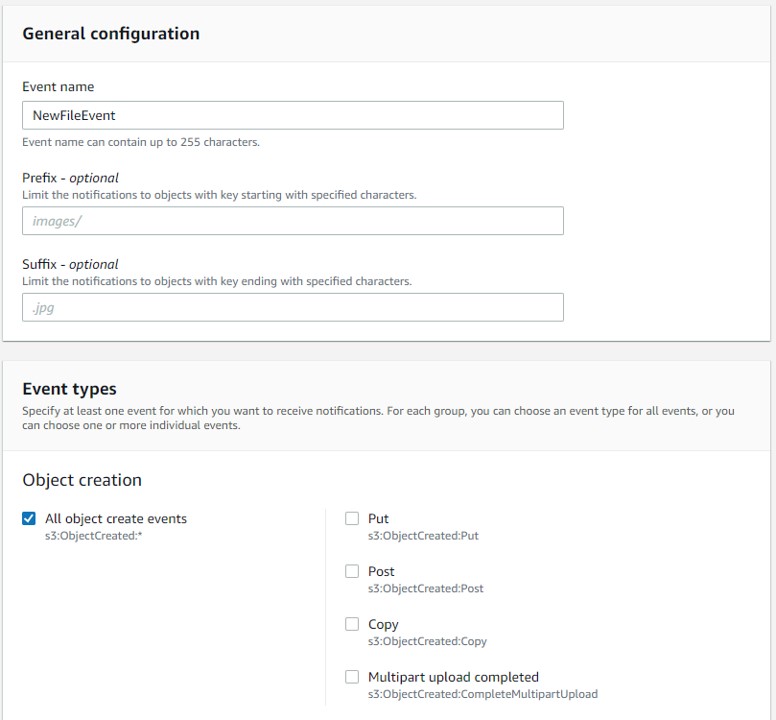The image size is (776, 720).
Task: Enable the Put event checkbox
Action: 352,519
